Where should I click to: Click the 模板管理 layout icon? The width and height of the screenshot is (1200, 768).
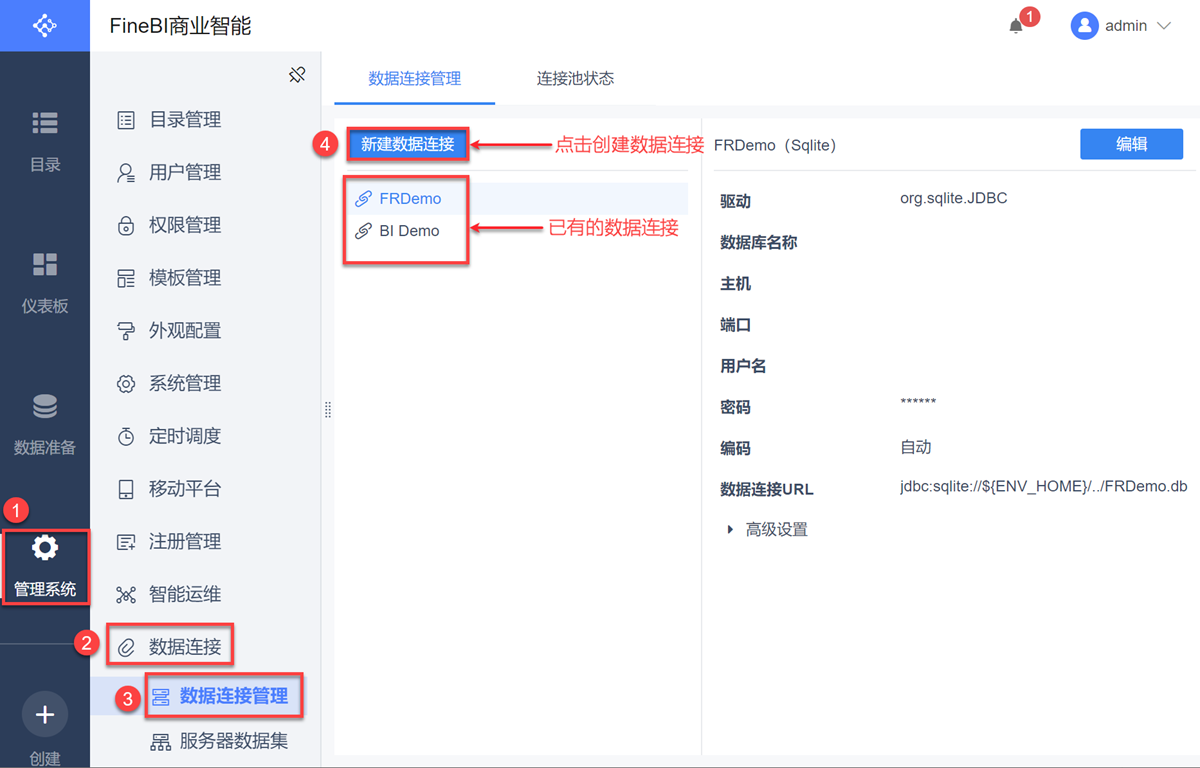pos(126,278)
